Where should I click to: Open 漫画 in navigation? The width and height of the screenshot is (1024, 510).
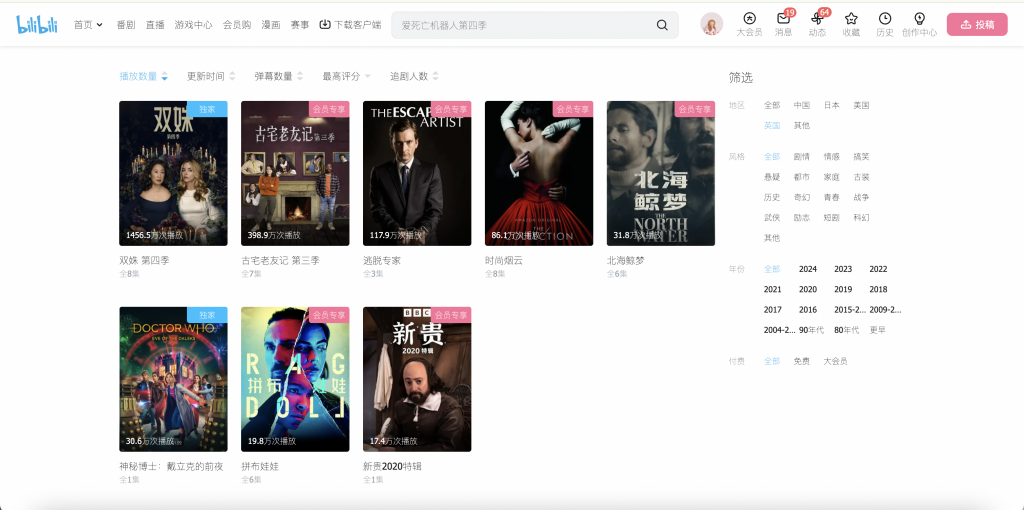coord(271,25)
